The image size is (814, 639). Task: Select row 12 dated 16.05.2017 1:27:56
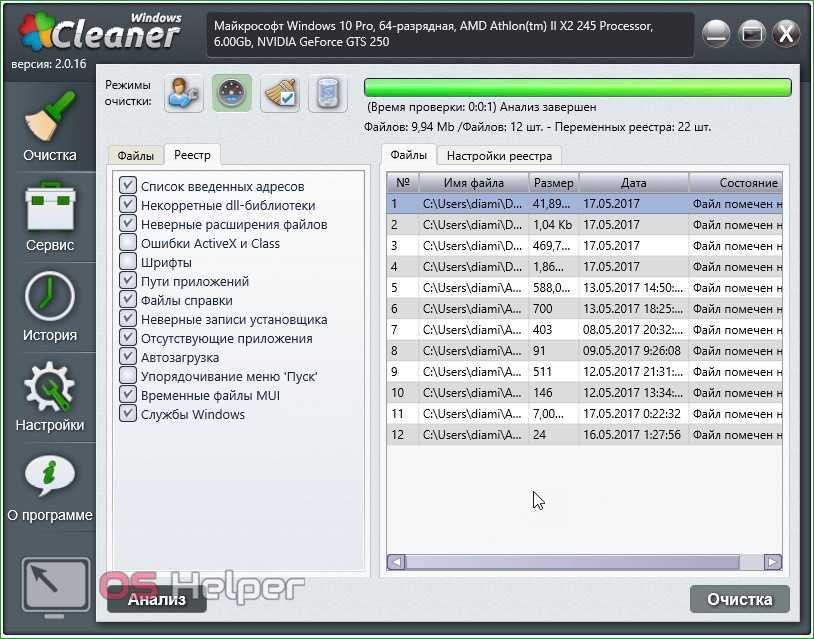coord(585,434)
